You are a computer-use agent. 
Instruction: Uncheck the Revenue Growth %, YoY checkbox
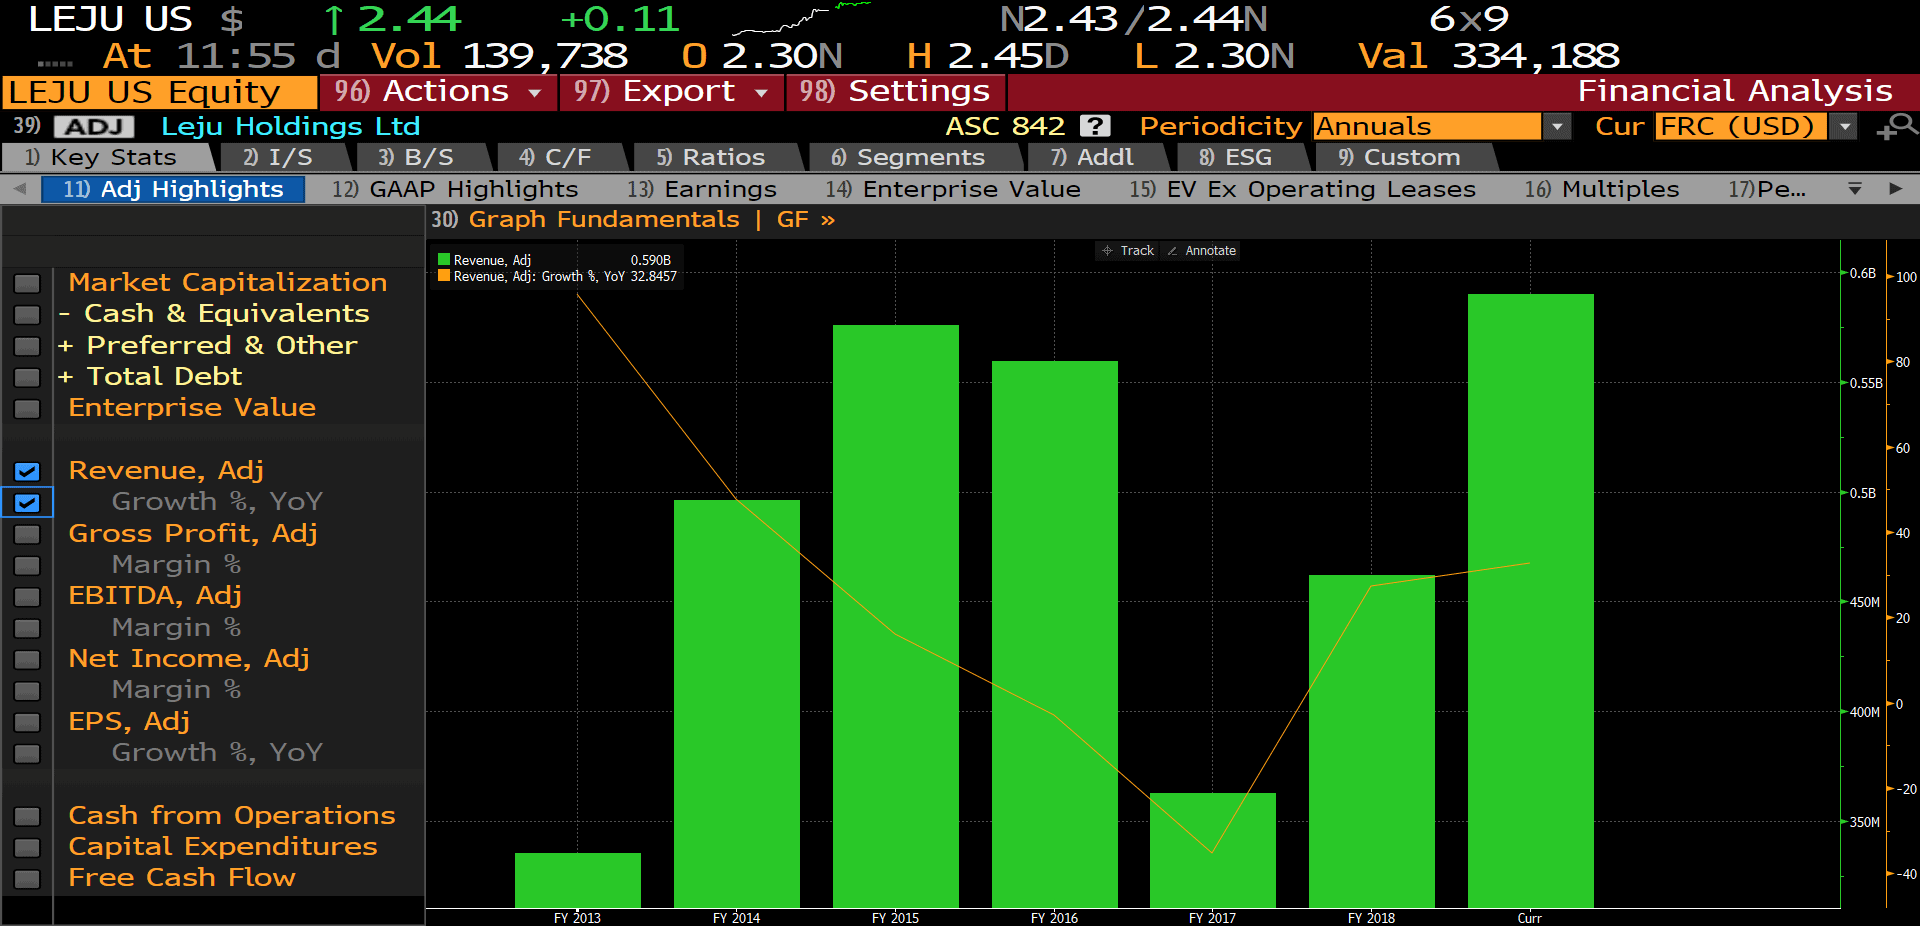27,502
